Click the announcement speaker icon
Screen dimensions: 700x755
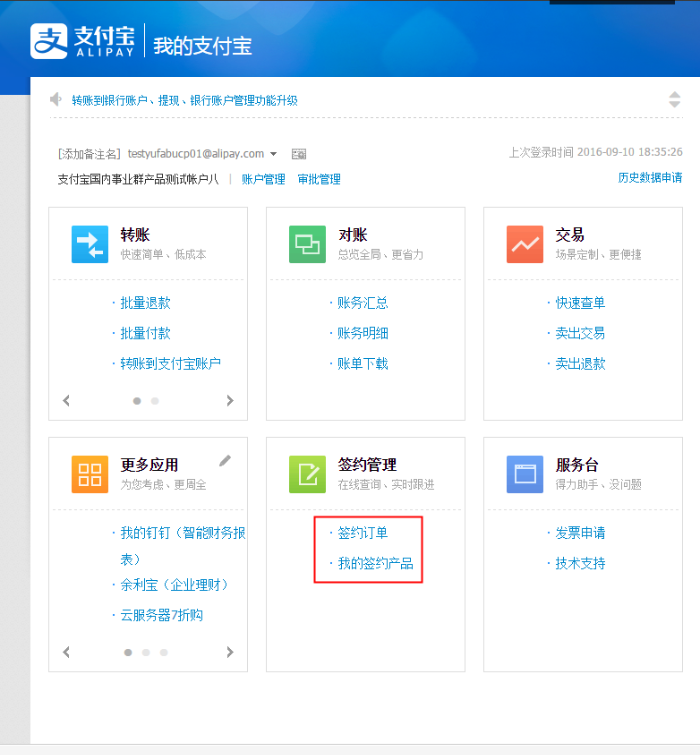click(55, 99)
